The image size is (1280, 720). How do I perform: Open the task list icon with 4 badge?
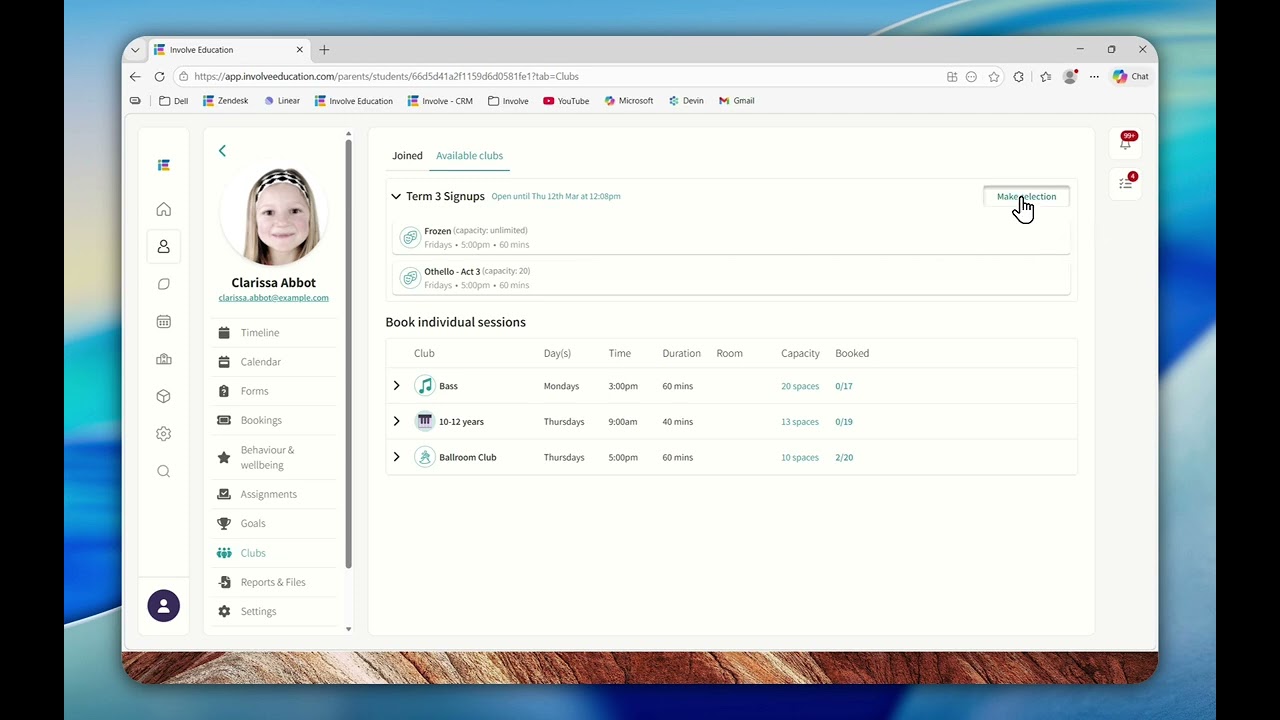click(x=1125, y=183)
